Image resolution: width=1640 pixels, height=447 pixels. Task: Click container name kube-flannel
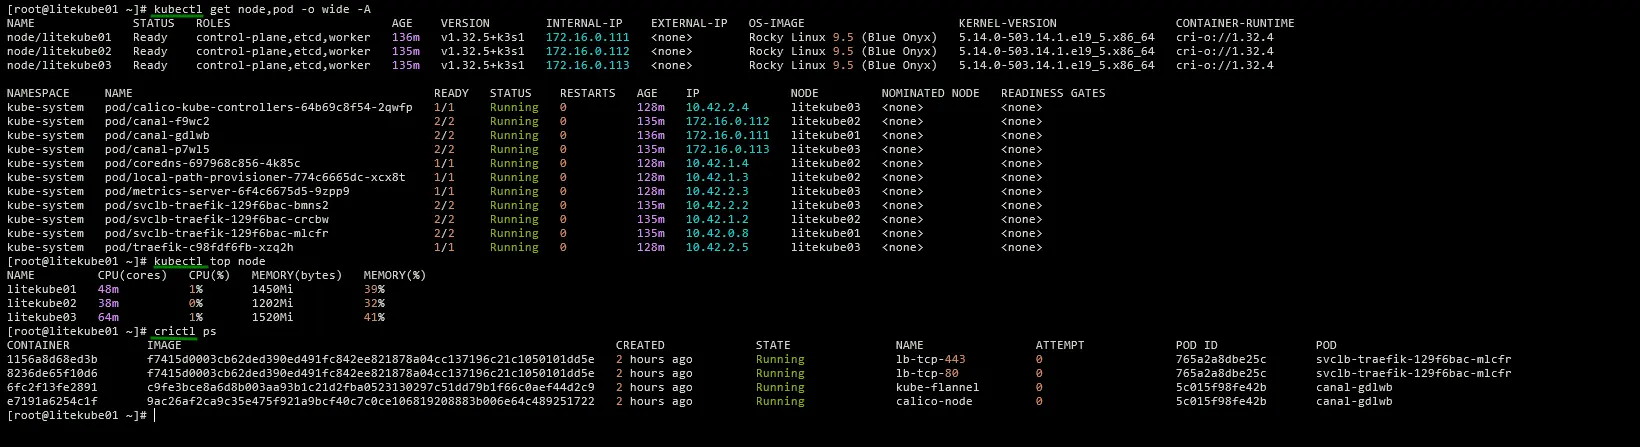938,387
